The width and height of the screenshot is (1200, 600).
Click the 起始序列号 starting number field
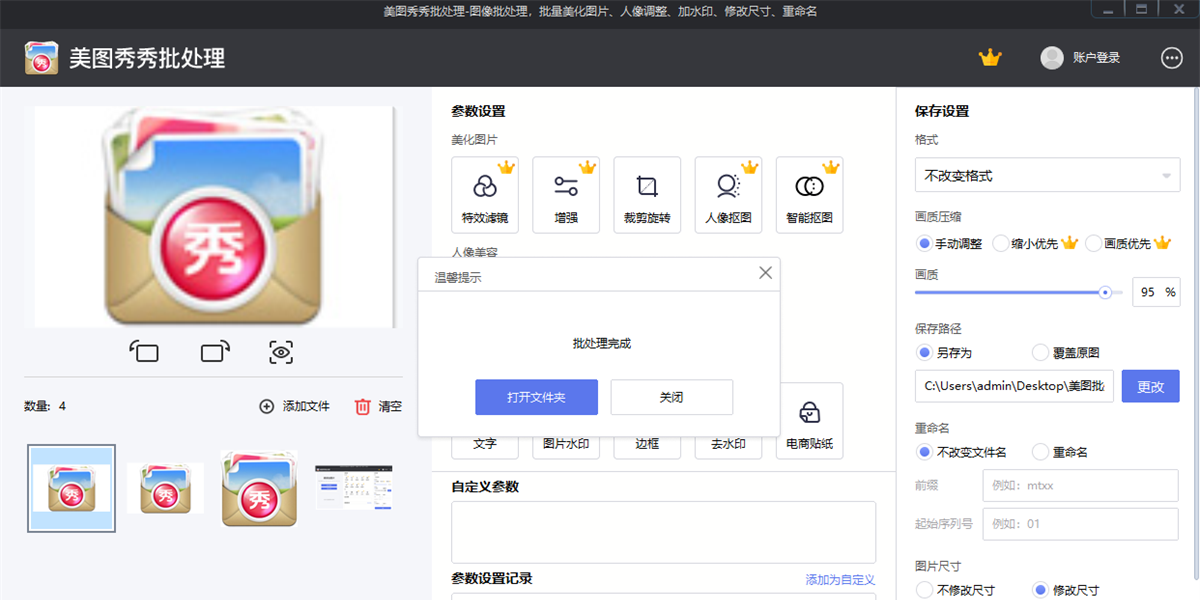pos(1081,524)
